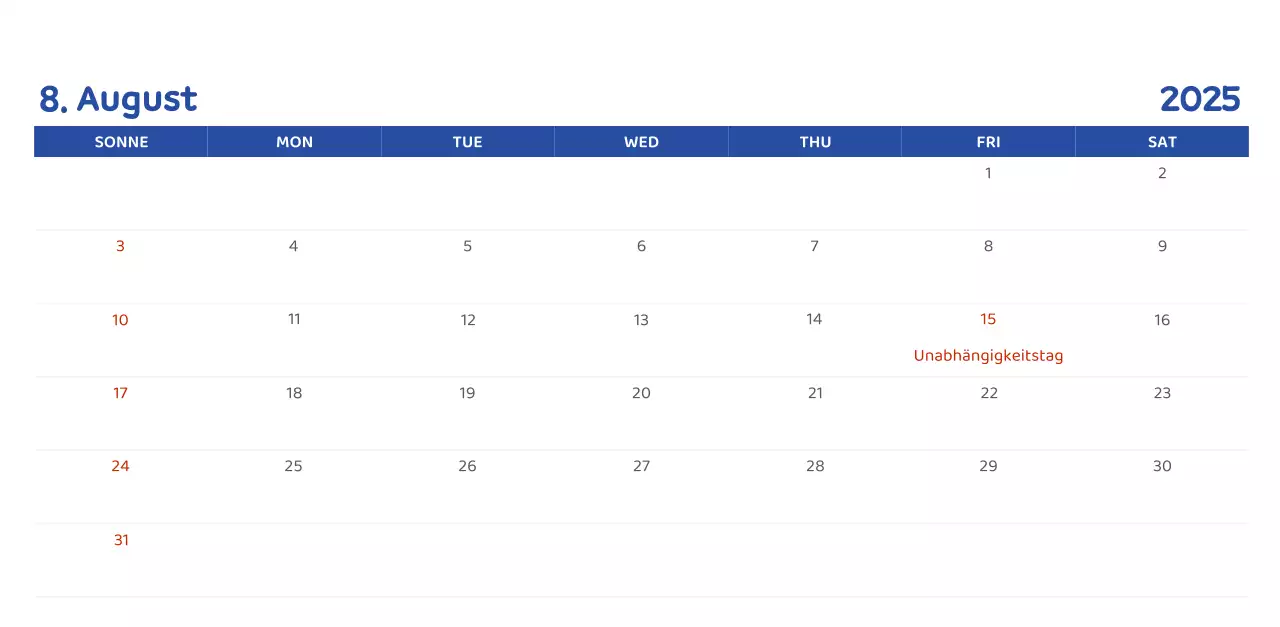Click Thursday the 7th
This screenshot has width=1280, height=627.
(814, 246)
